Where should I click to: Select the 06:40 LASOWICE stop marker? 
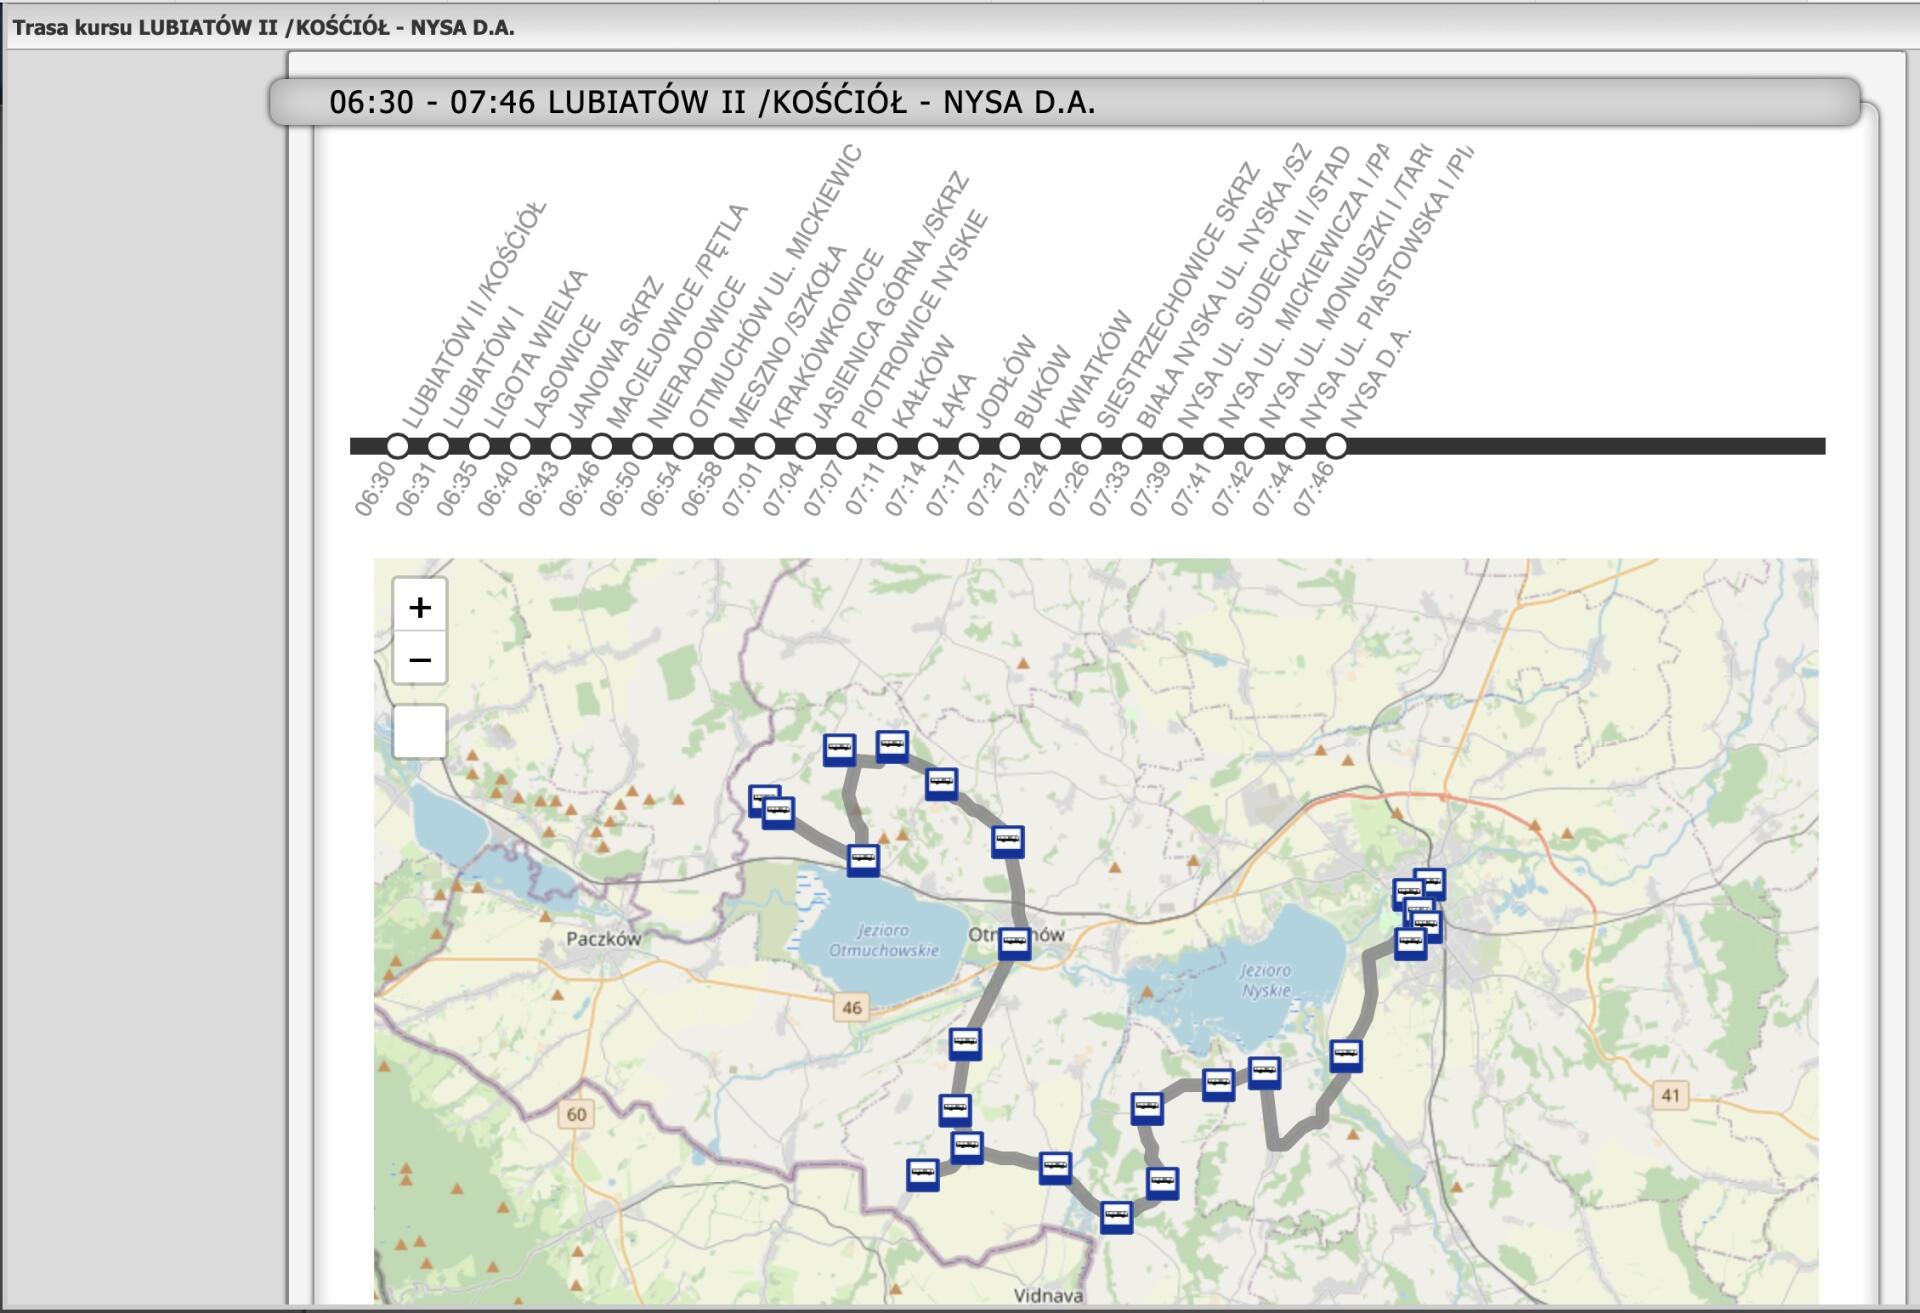tap(520, 446)
